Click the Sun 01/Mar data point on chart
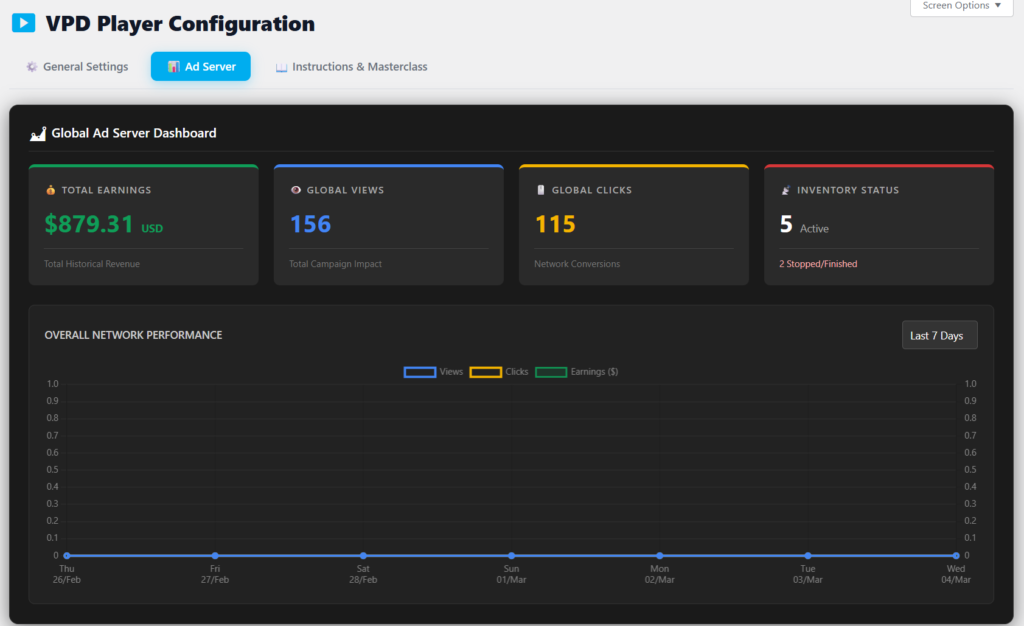The image size is (1024, 626). pyautogui.click(x=511, y=555)
